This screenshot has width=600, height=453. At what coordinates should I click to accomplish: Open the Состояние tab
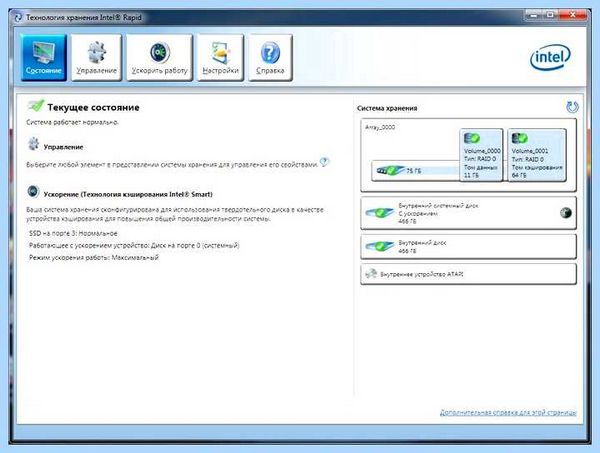pos(44,57)
